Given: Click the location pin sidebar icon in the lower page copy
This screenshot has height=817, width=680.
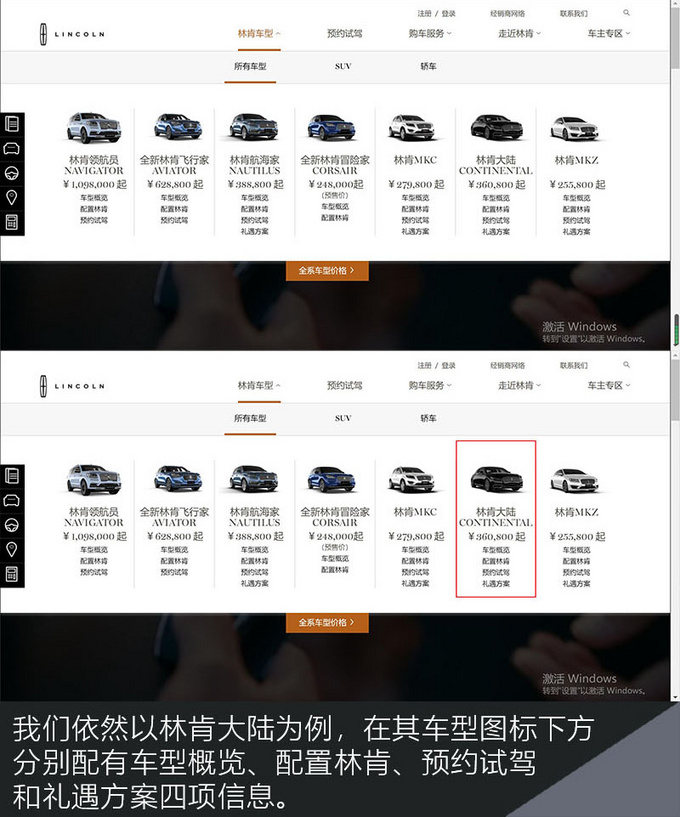Looking at the screenshot, I should (11, 549).
